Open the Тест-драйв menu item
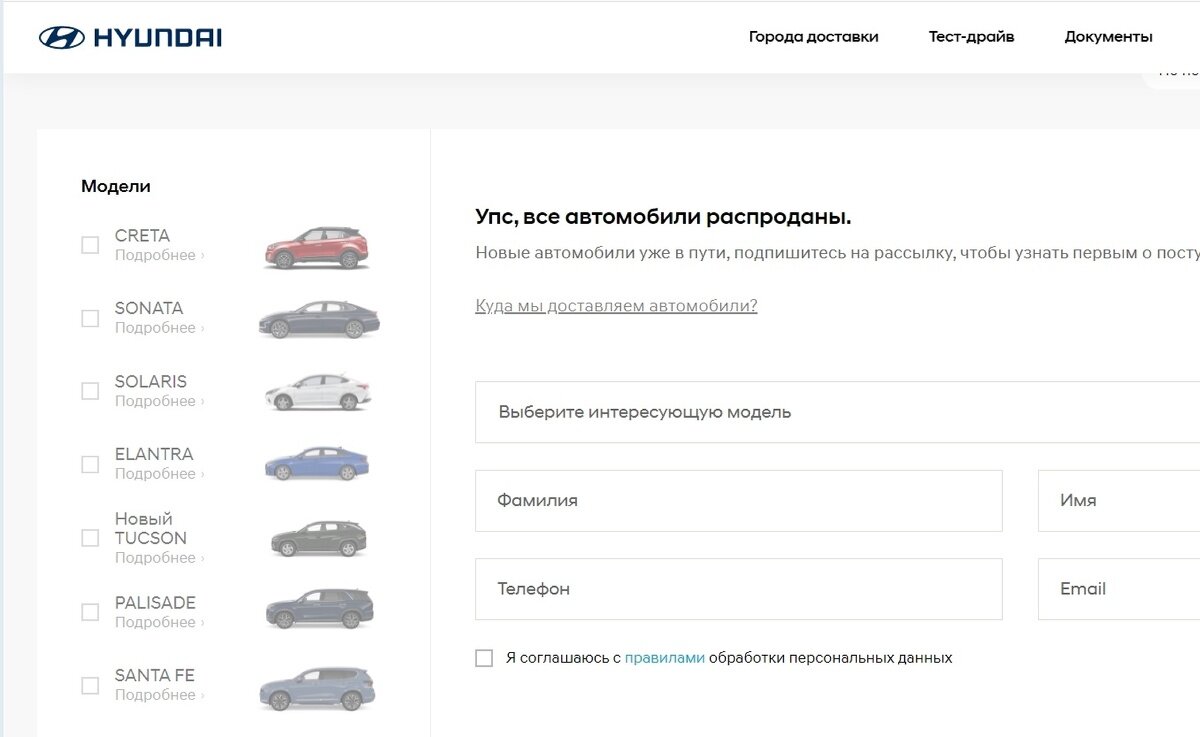 (x=971, y=37)
